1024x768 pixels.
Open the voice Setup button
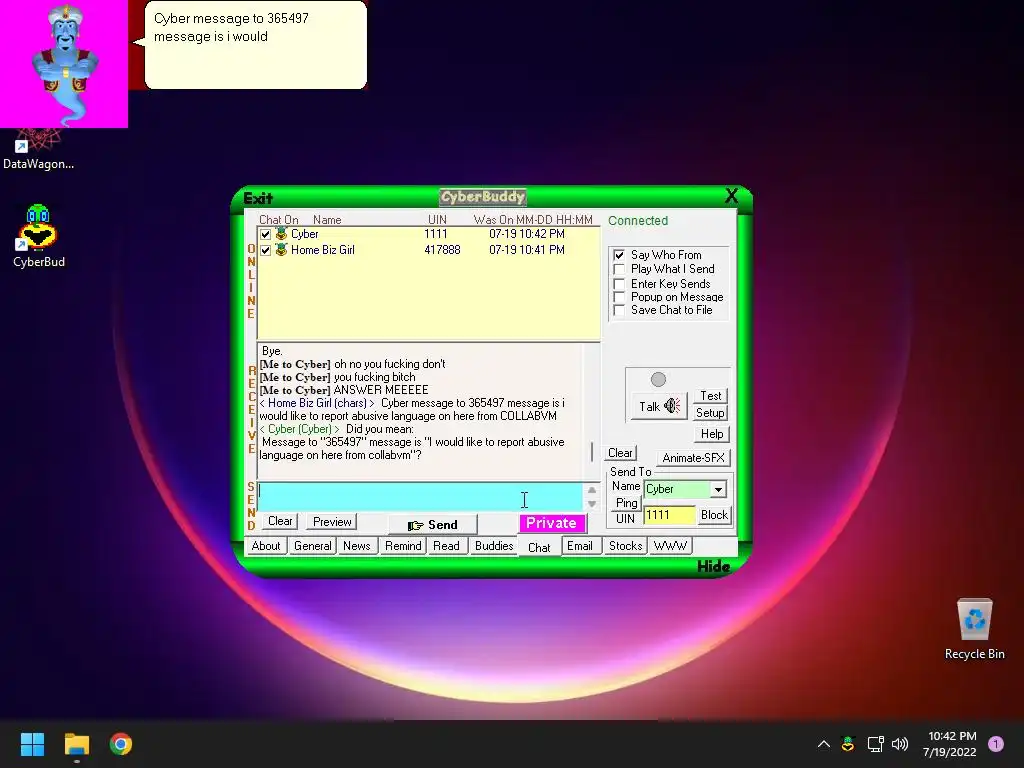[x=710, y=413]
